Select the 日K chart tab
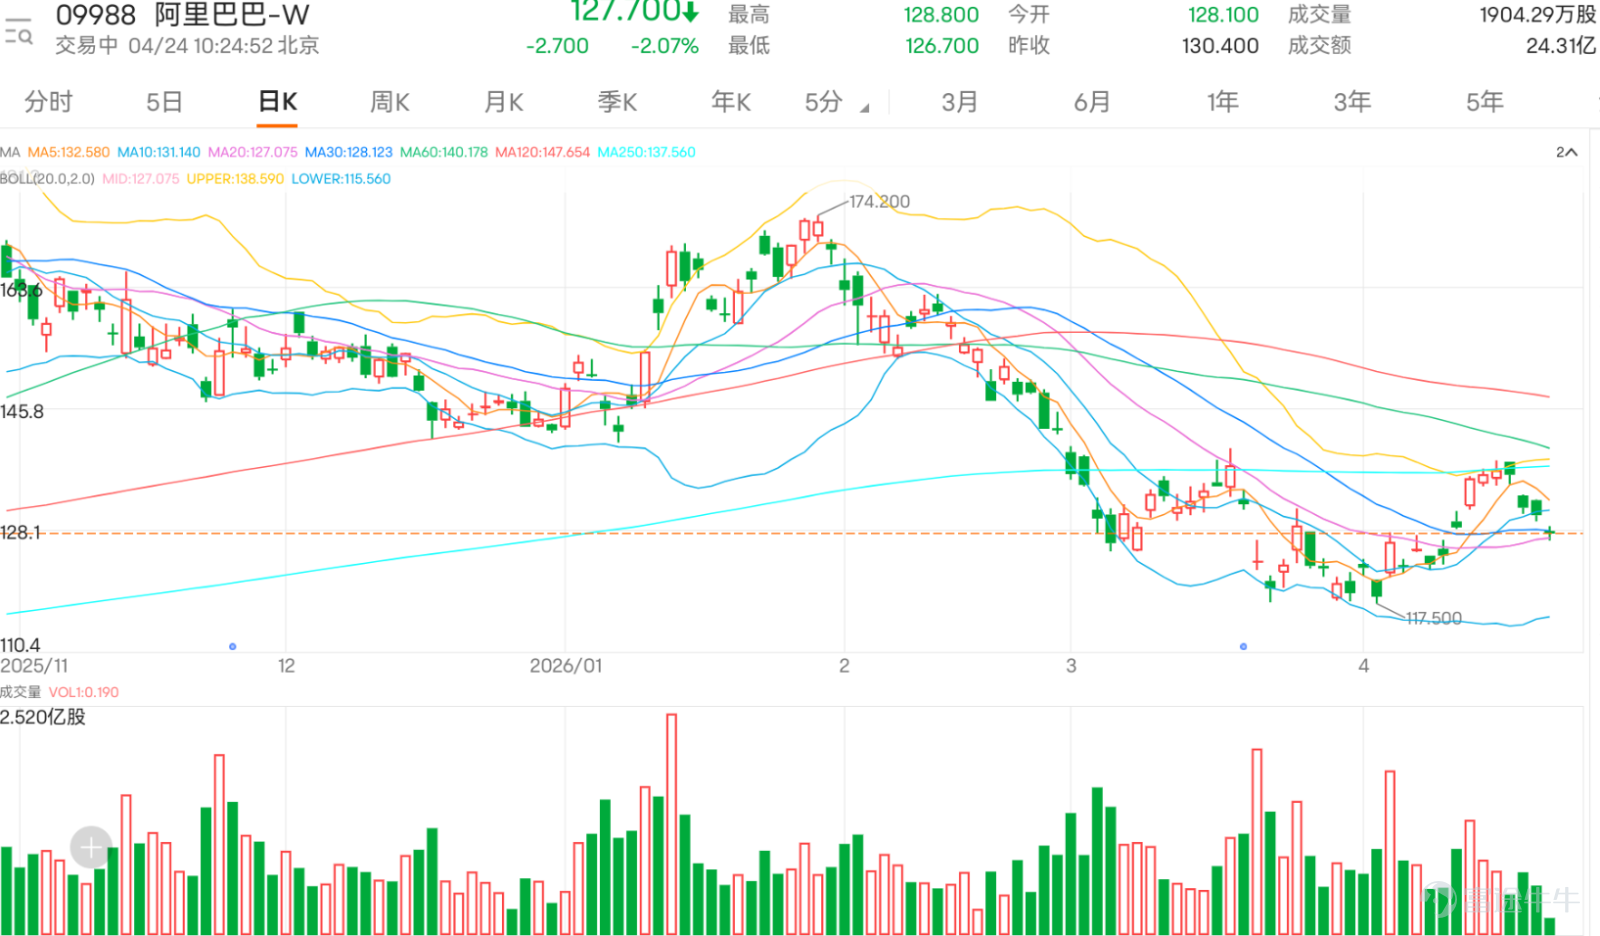 click(x=277, y=102)
